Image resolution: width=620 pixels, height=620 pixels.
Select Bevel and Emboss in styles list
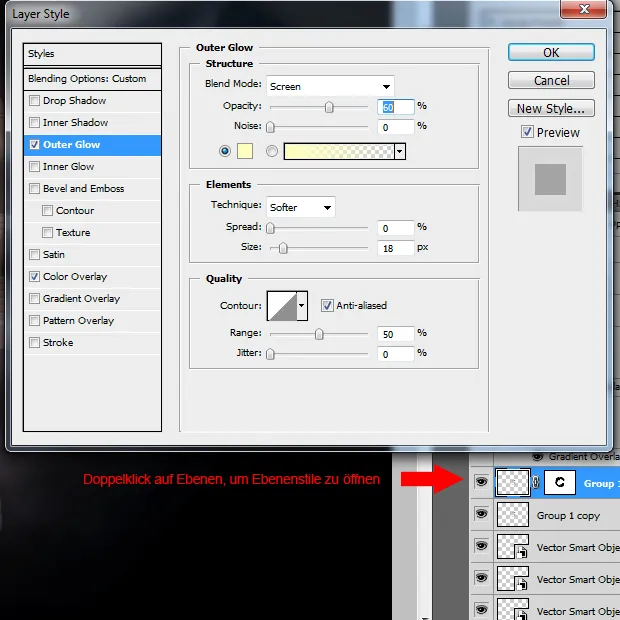pos(83,189)
